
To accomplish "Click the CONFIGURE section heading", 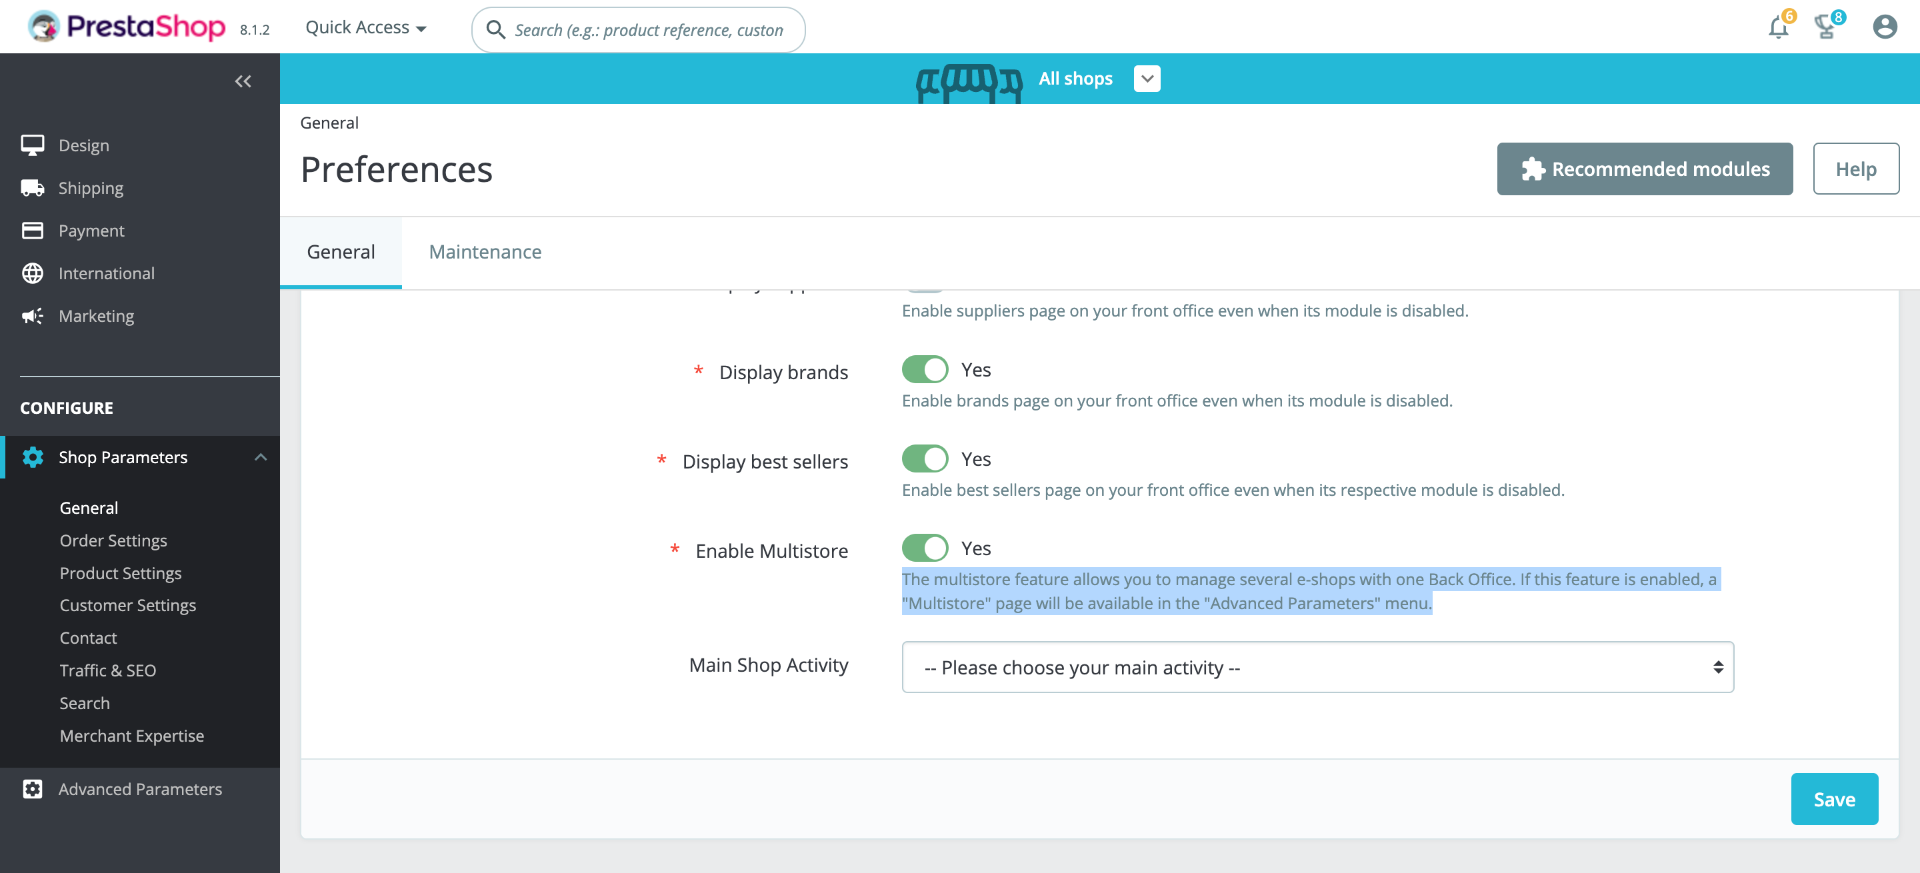I will 67,408.
